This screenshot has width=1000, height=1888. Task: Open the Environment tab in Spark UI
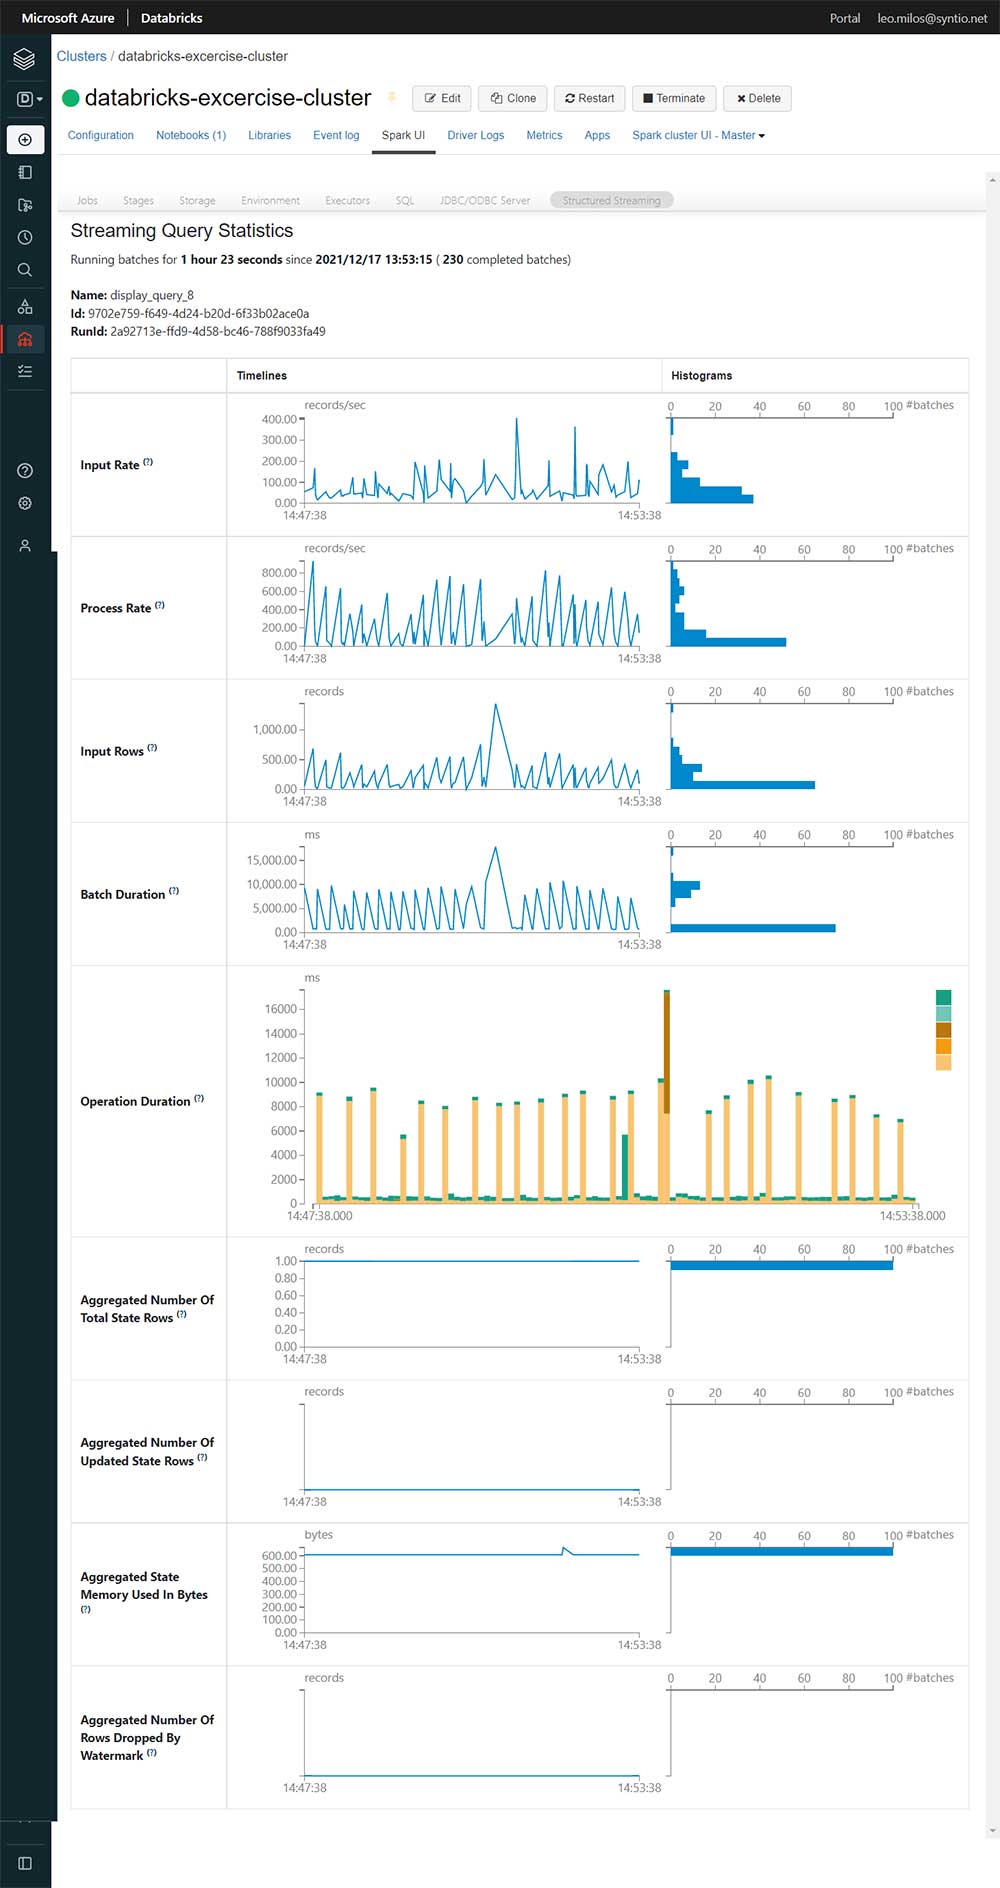pyautogui.click(x=270, y=200)
